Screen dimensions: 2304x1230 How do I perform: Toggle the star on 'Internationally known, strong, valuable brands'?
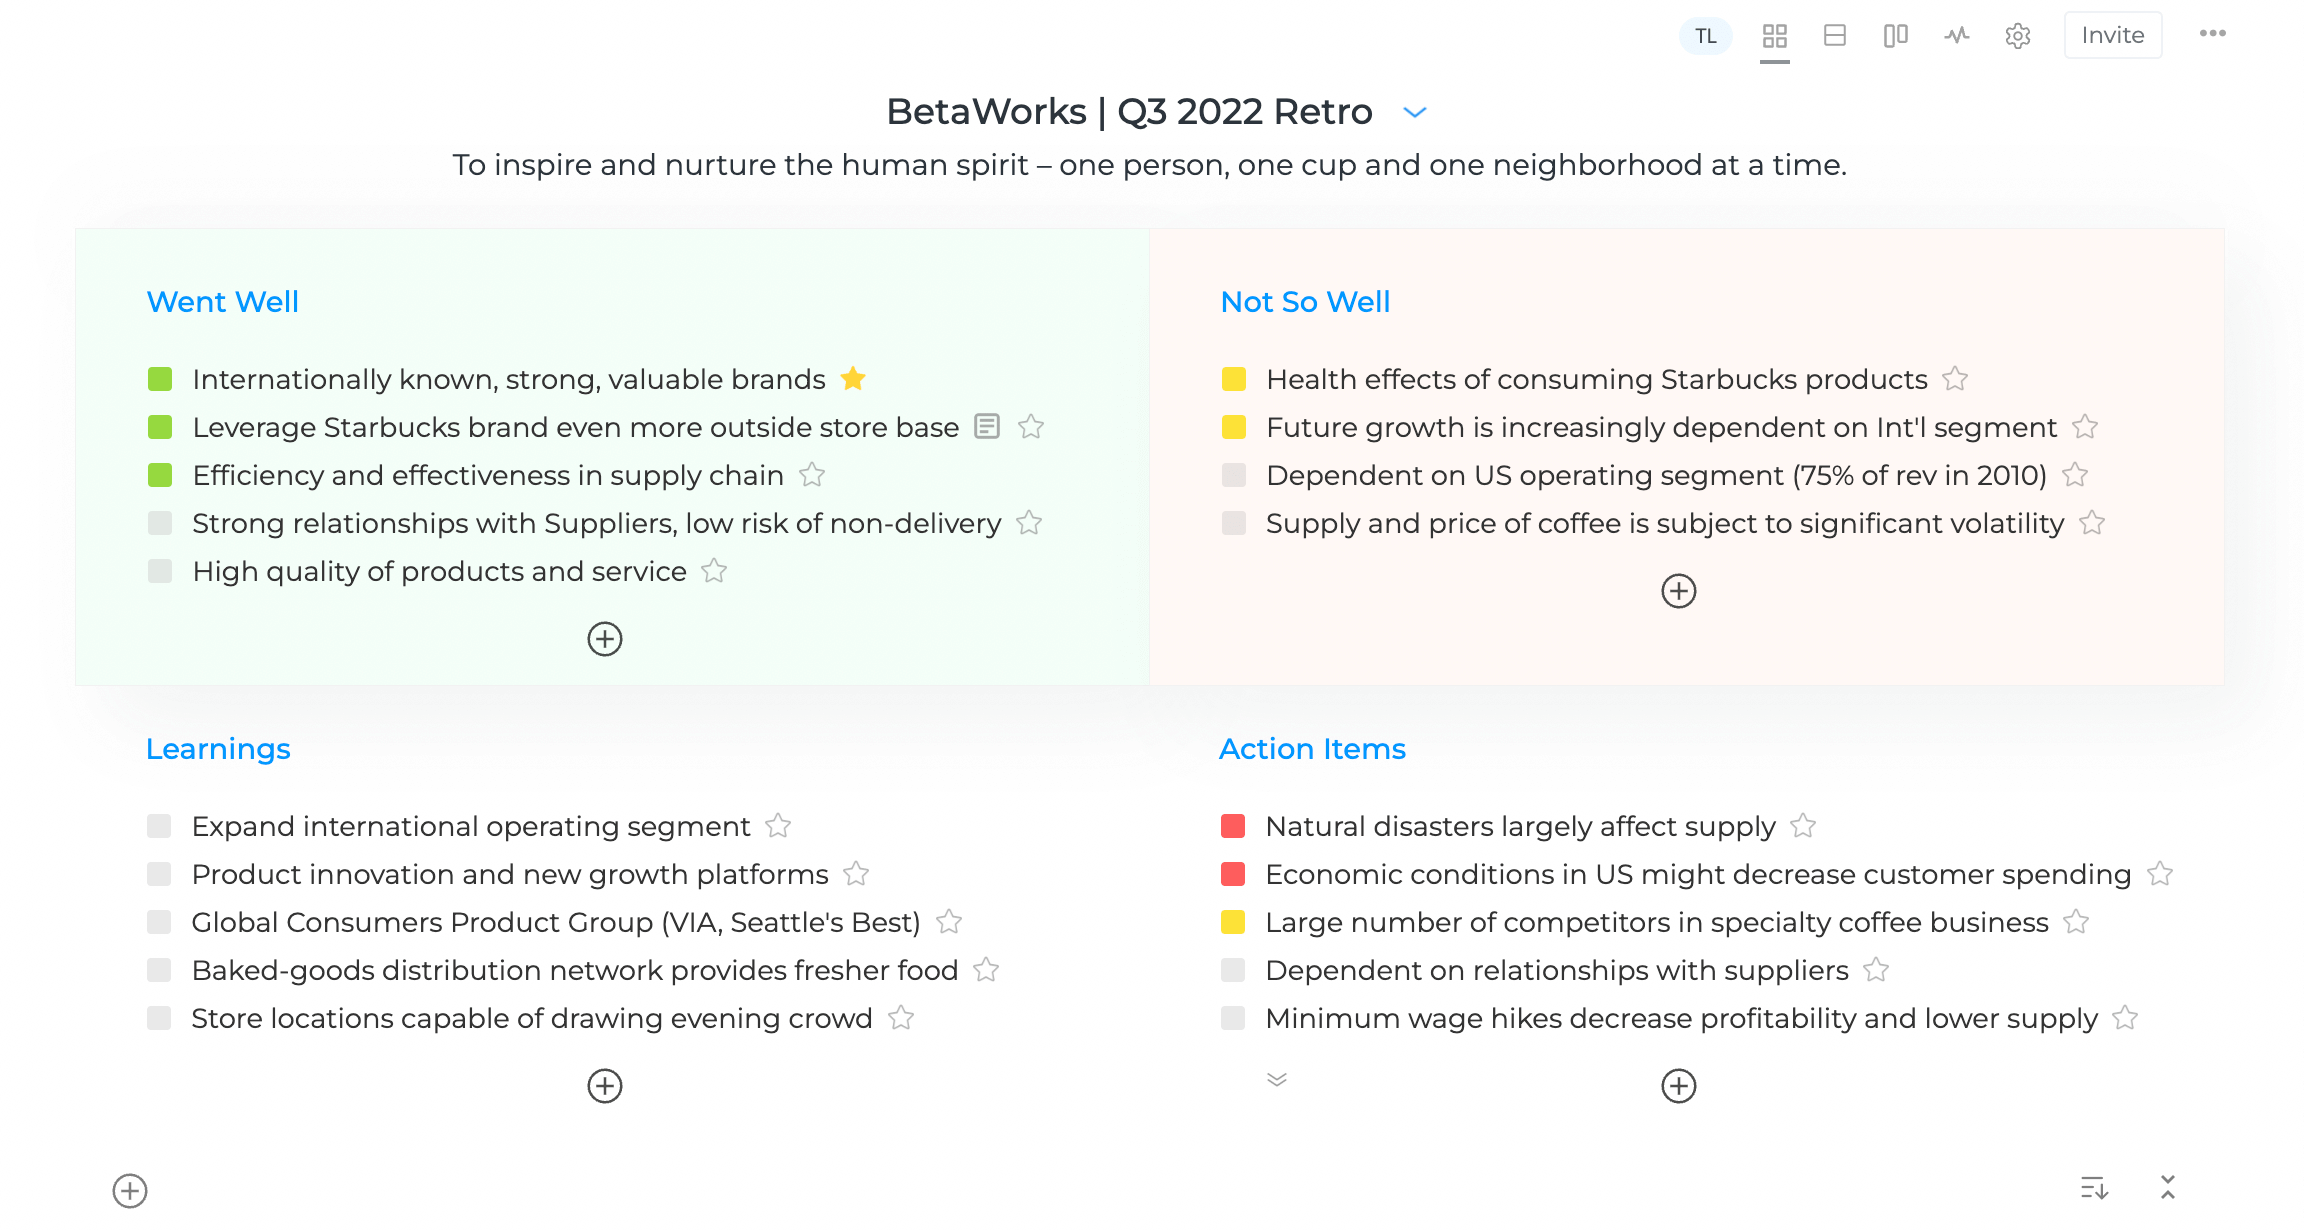[x=853, y=379]
